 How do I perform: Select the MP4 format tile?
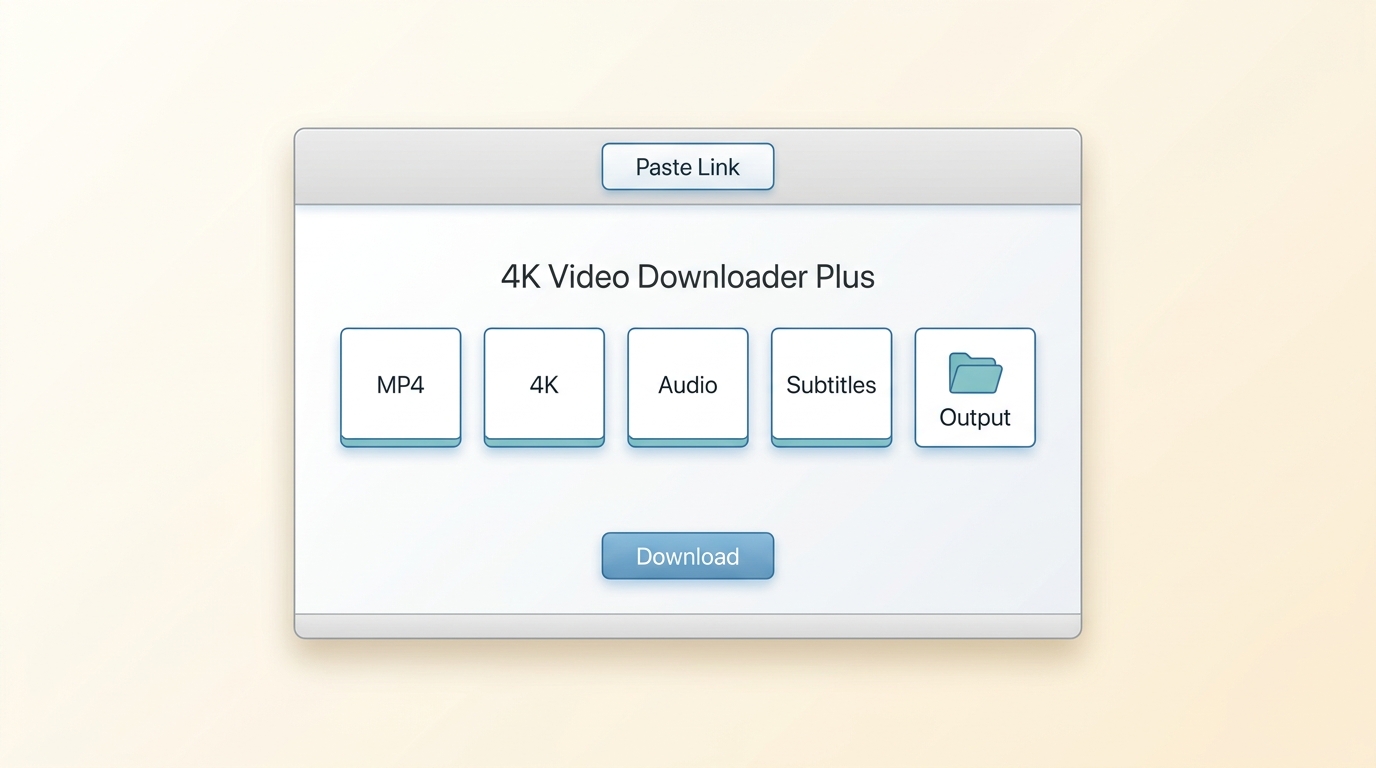[x=401, y=387]
